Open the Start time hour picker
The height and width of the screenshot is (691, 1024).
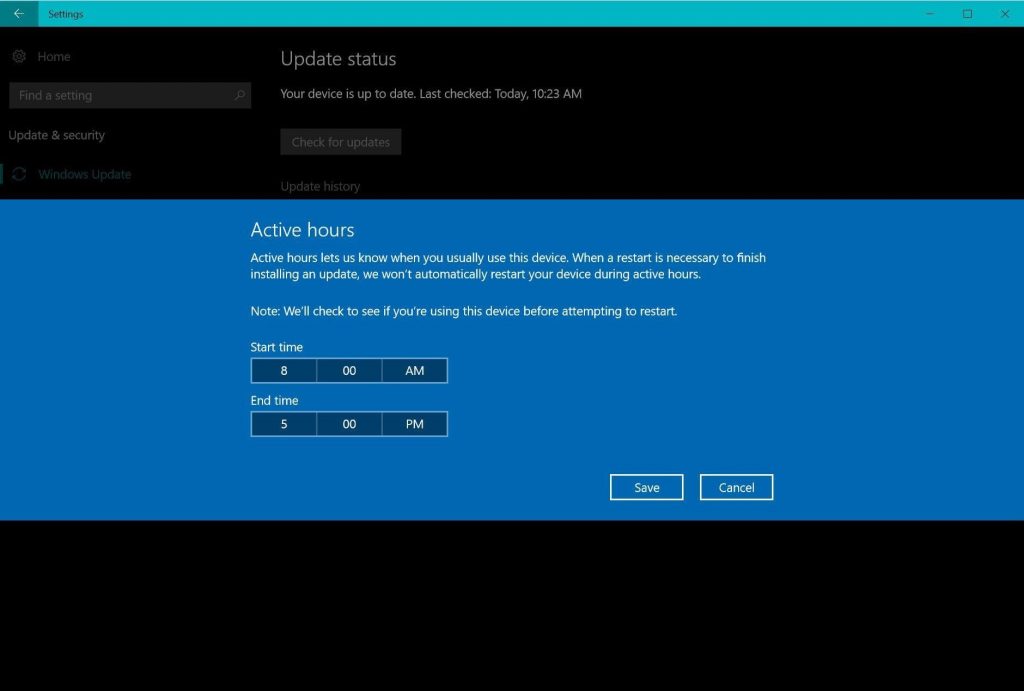(x=284, y=370)
